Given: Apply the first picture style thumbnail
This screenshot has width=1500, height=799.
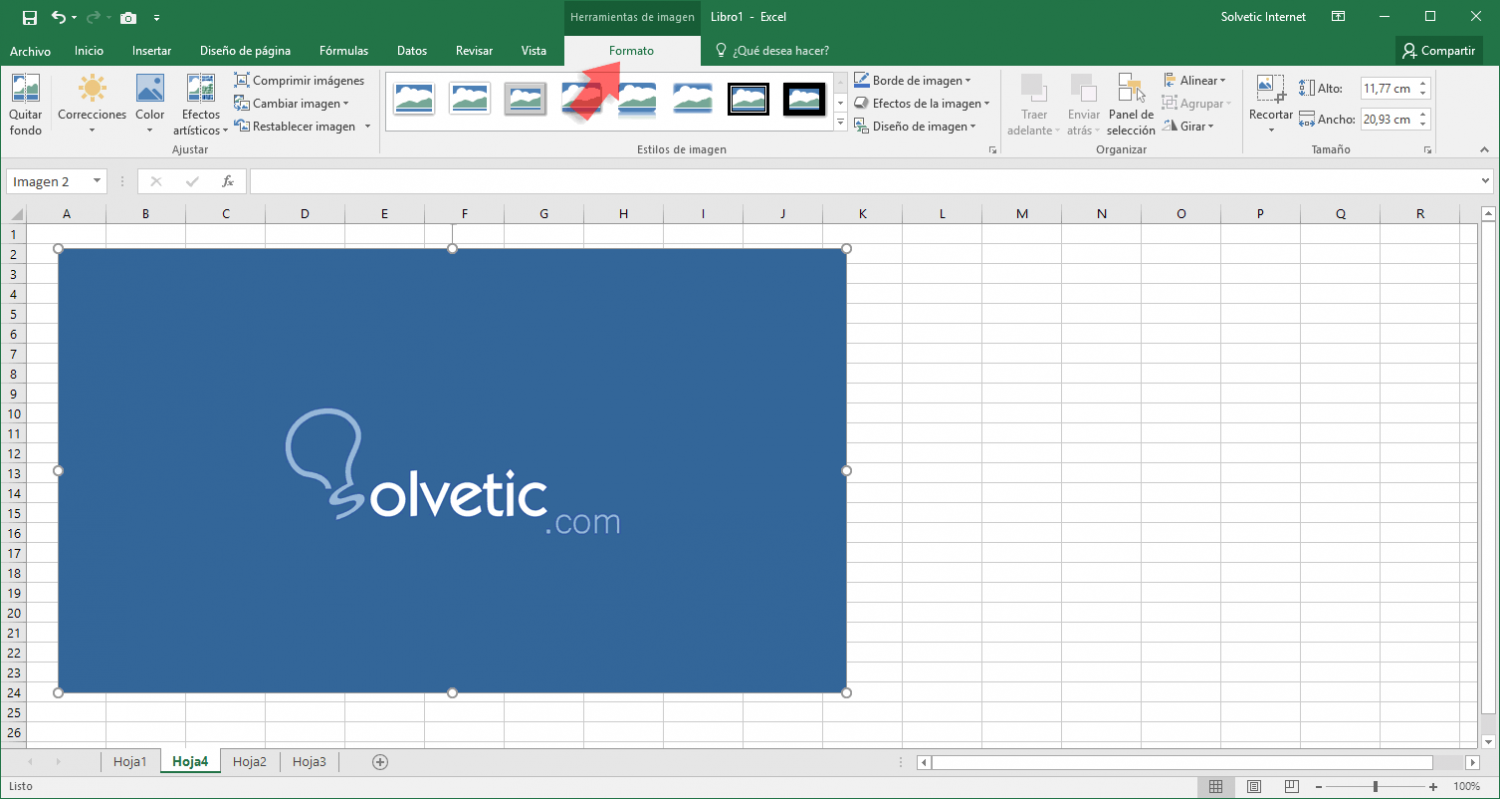Looking at the screenshot, I should point(414,98).
